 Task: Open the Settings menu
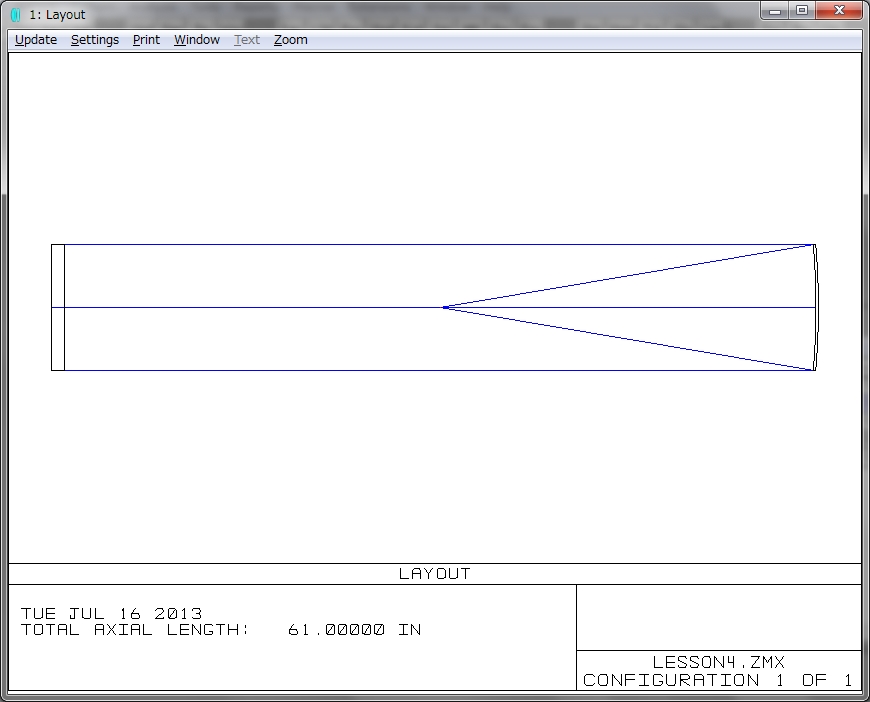95,40
